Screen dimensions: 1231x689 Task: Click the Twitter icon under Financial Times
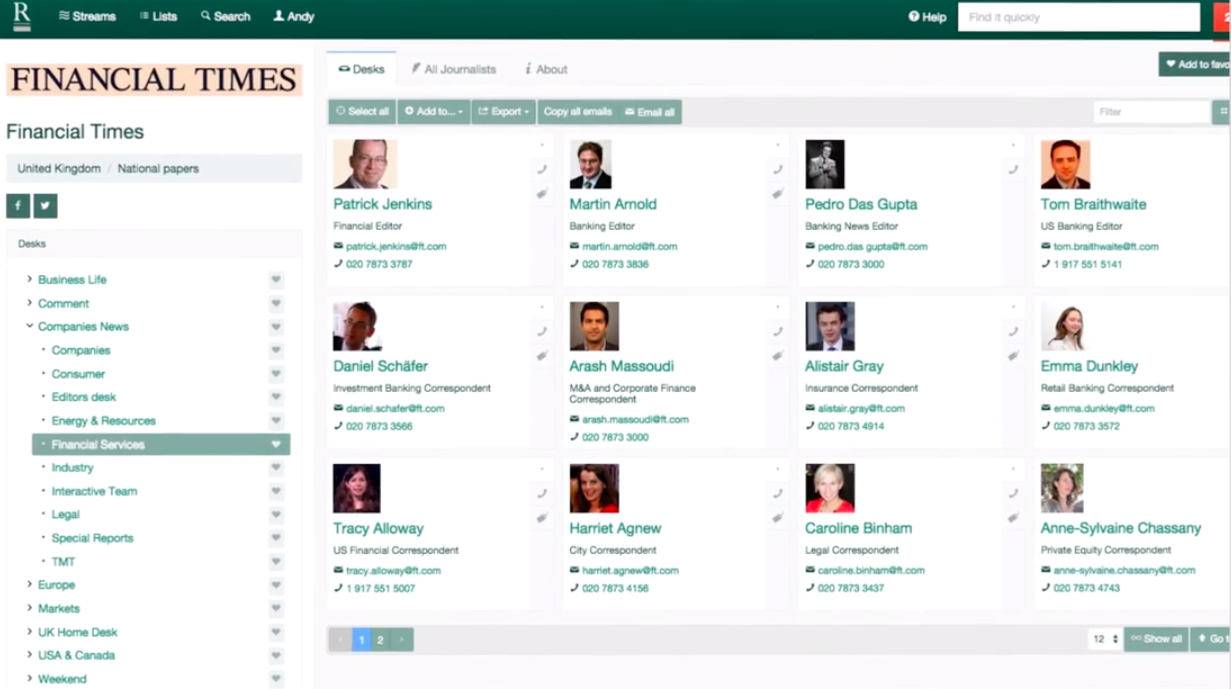click(x=45, y=205)
